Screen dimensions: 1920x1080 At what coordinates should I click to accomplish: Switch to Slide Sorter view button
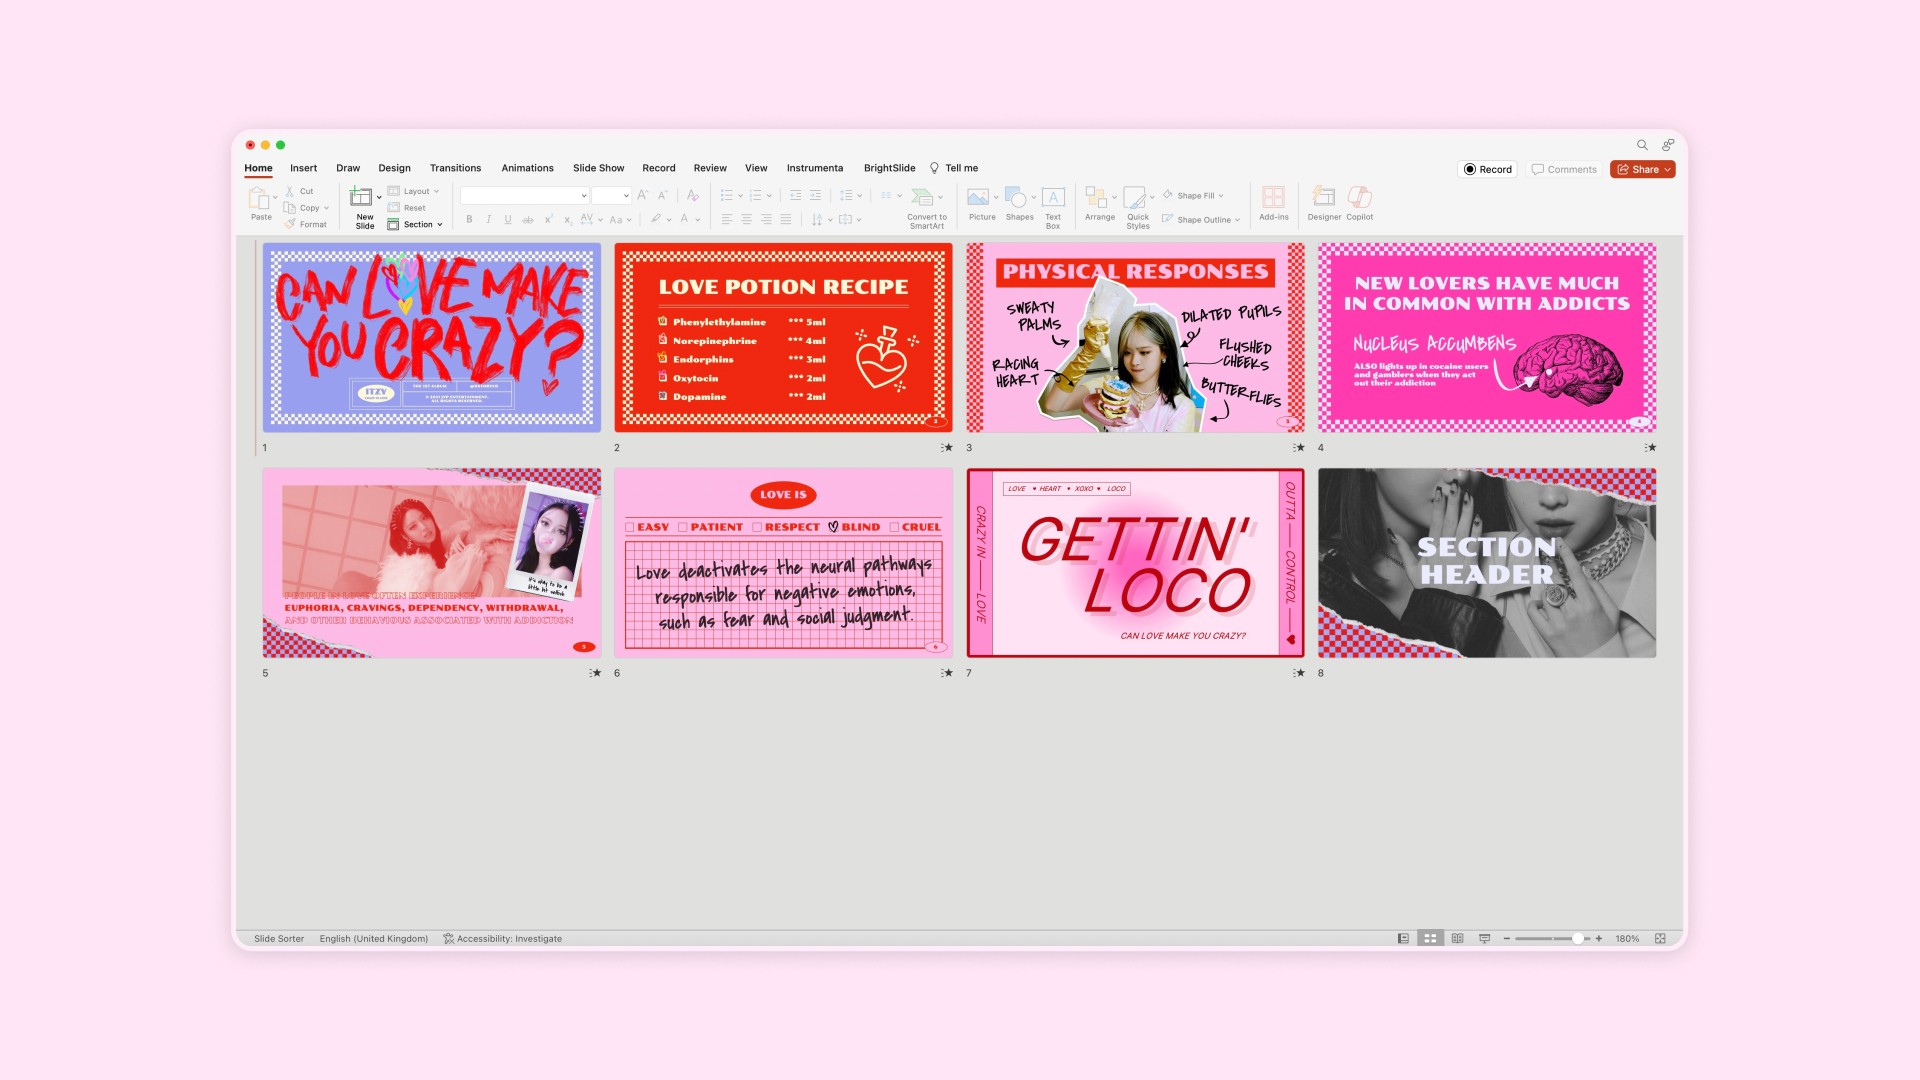coord(1430,939)
